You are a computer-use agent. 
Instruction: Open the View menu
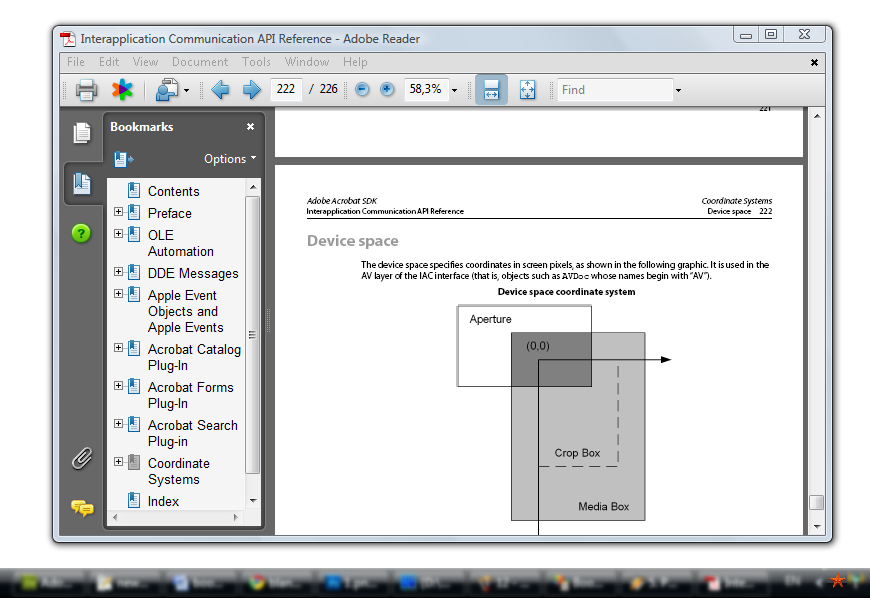tap(145, 62)
